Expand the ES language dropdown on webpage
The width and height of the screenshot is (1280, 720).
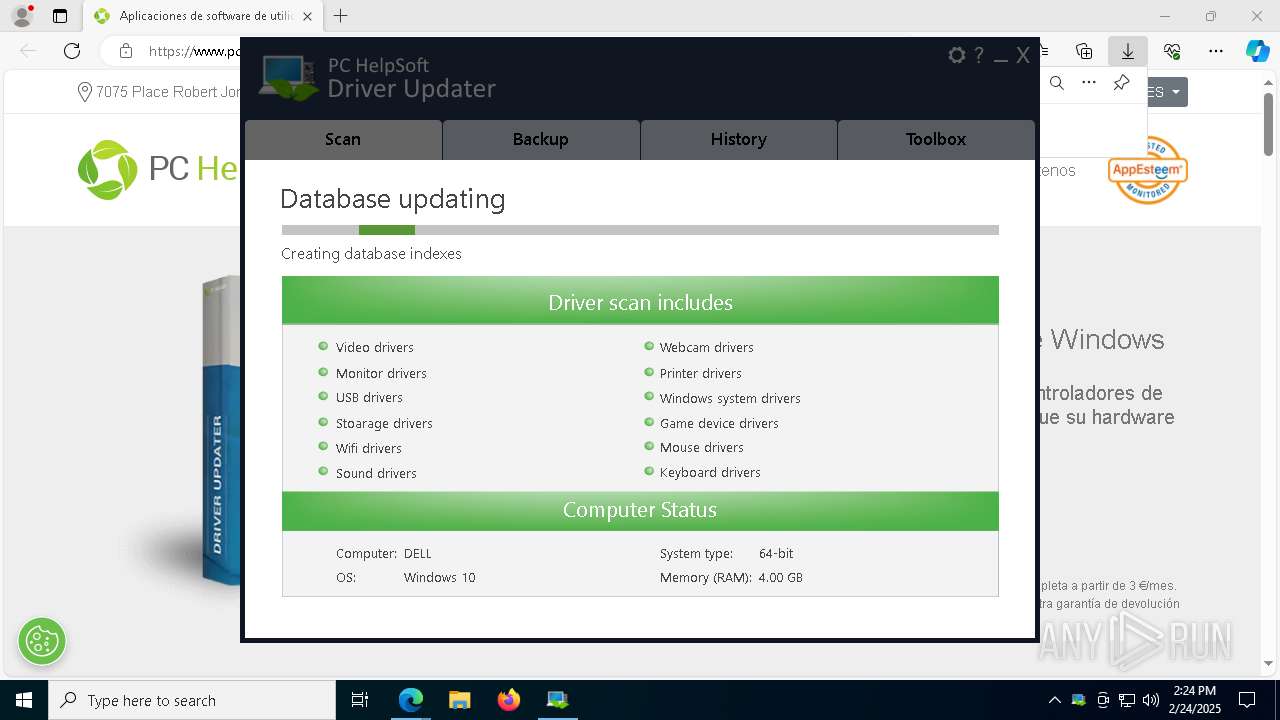tap(1167, 92)
